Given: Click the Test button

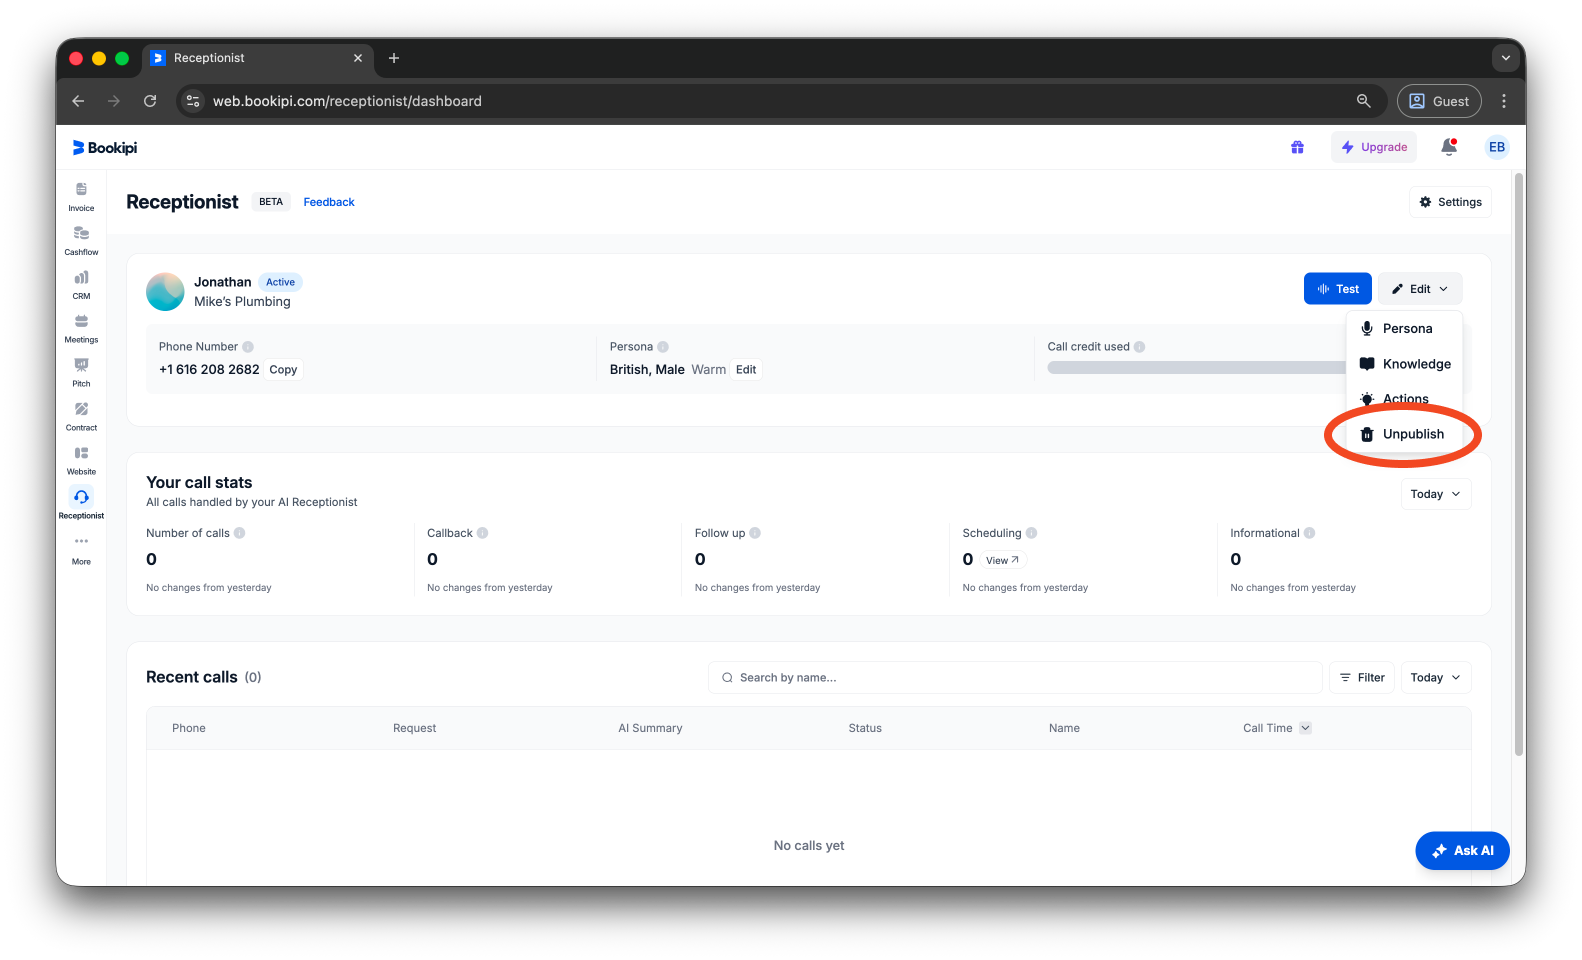Looking at the screenshot, I should pyautogui.click(x=1337, y=289).
